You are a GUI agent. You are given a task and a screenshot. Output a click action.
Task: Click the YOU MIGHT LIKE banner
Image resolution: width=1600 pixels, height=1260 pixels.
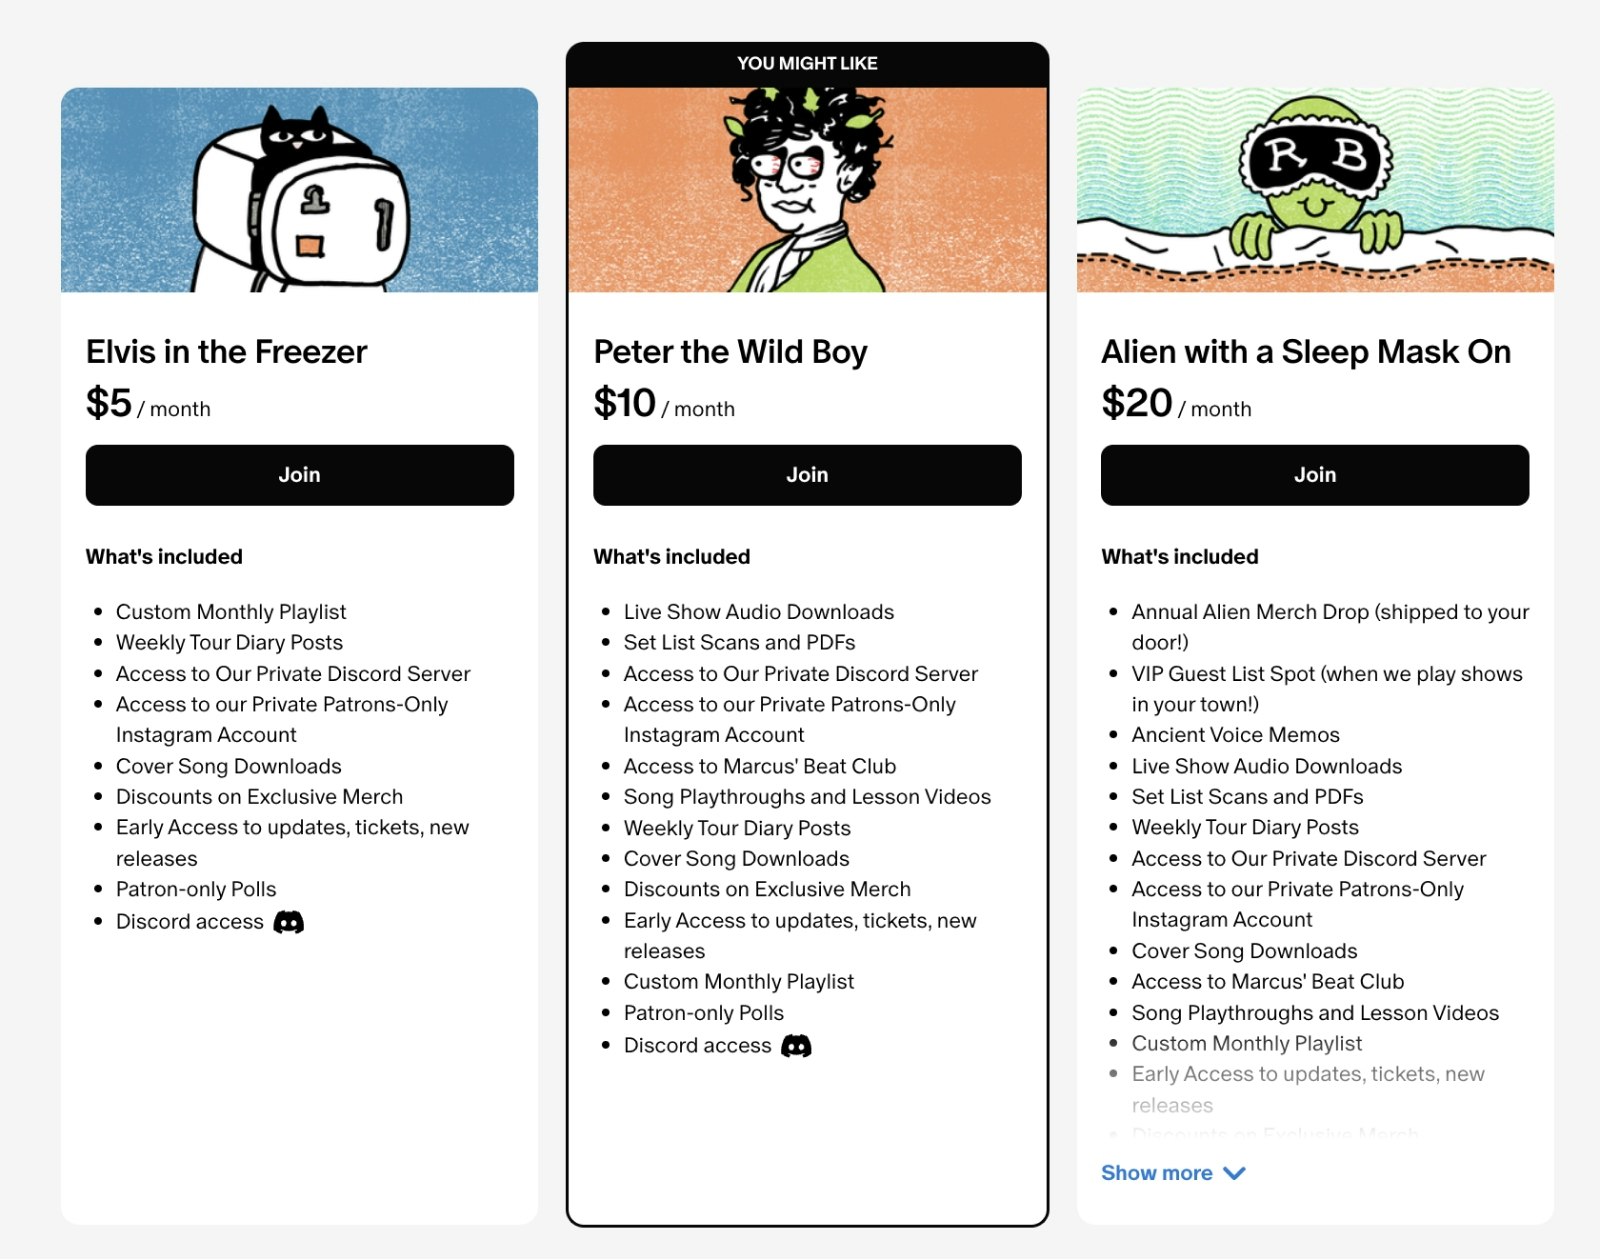pos(807,63)
